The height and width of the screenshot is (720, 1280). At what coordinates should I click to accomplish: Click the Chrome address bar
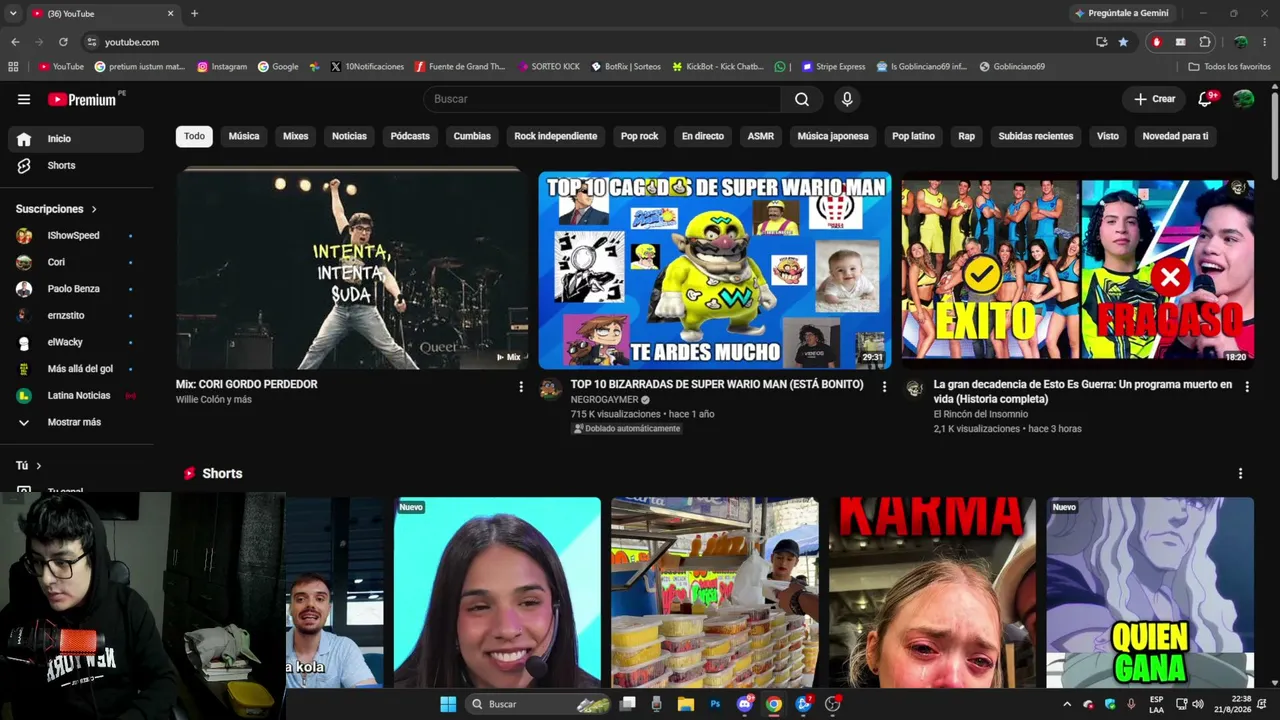pos(590,42)
